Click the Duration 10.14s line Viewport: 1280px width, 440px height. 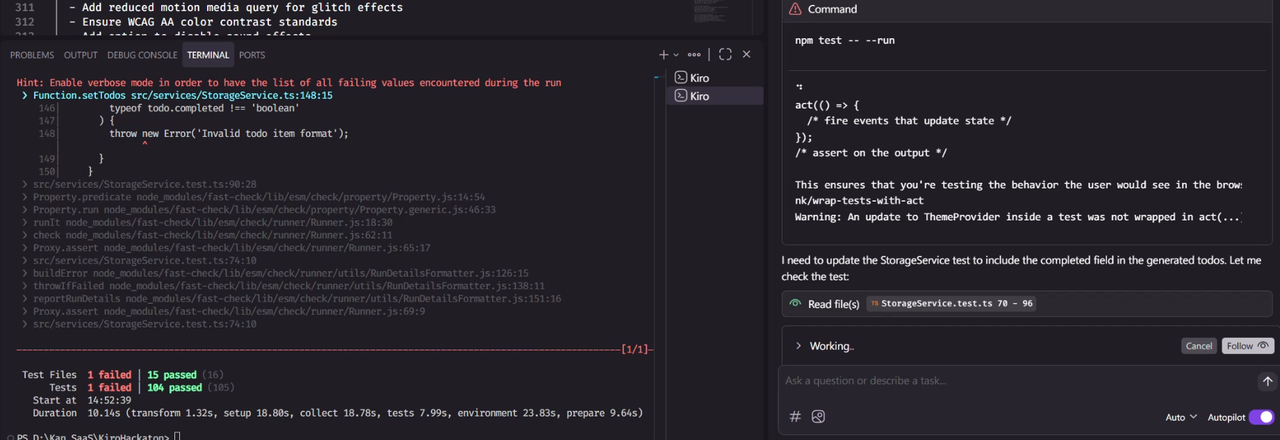point(336,412)
